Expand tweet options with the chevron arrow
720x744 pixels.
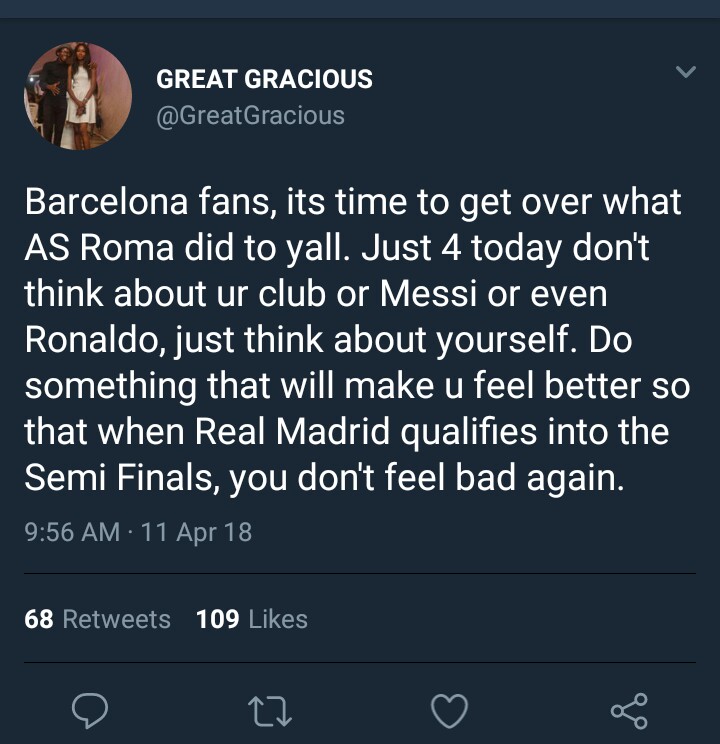tap(685, 72)
